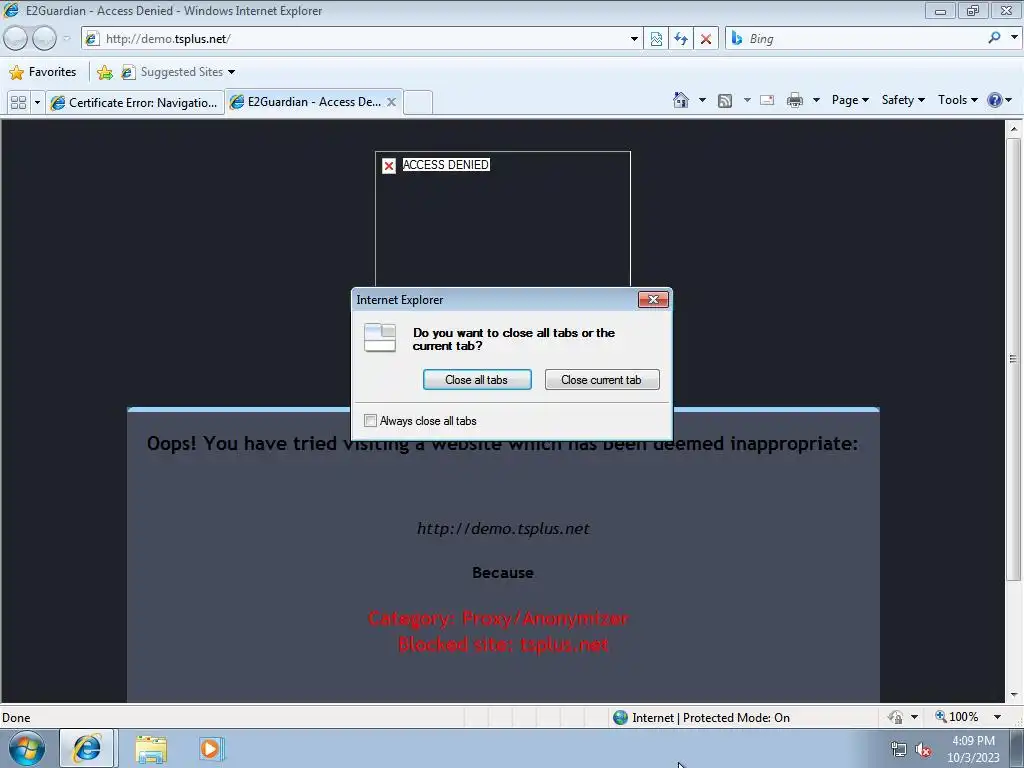Viewport: 1024px width, 768px height.
Task: Click vertical scrollbar down arrow
Action: (1014, 695)
